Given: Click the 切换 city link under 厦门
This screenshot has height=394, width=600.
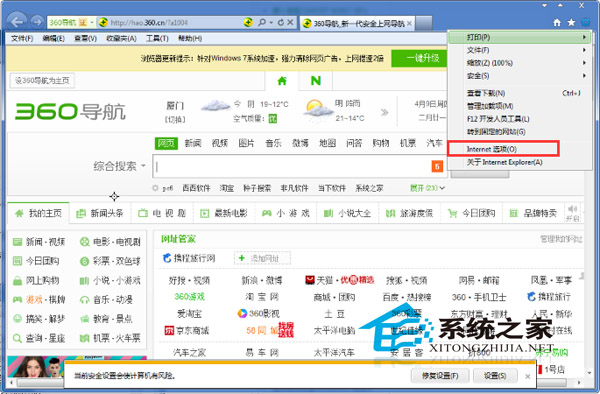Looking at the screenshot, I should [x=175, y=120].
